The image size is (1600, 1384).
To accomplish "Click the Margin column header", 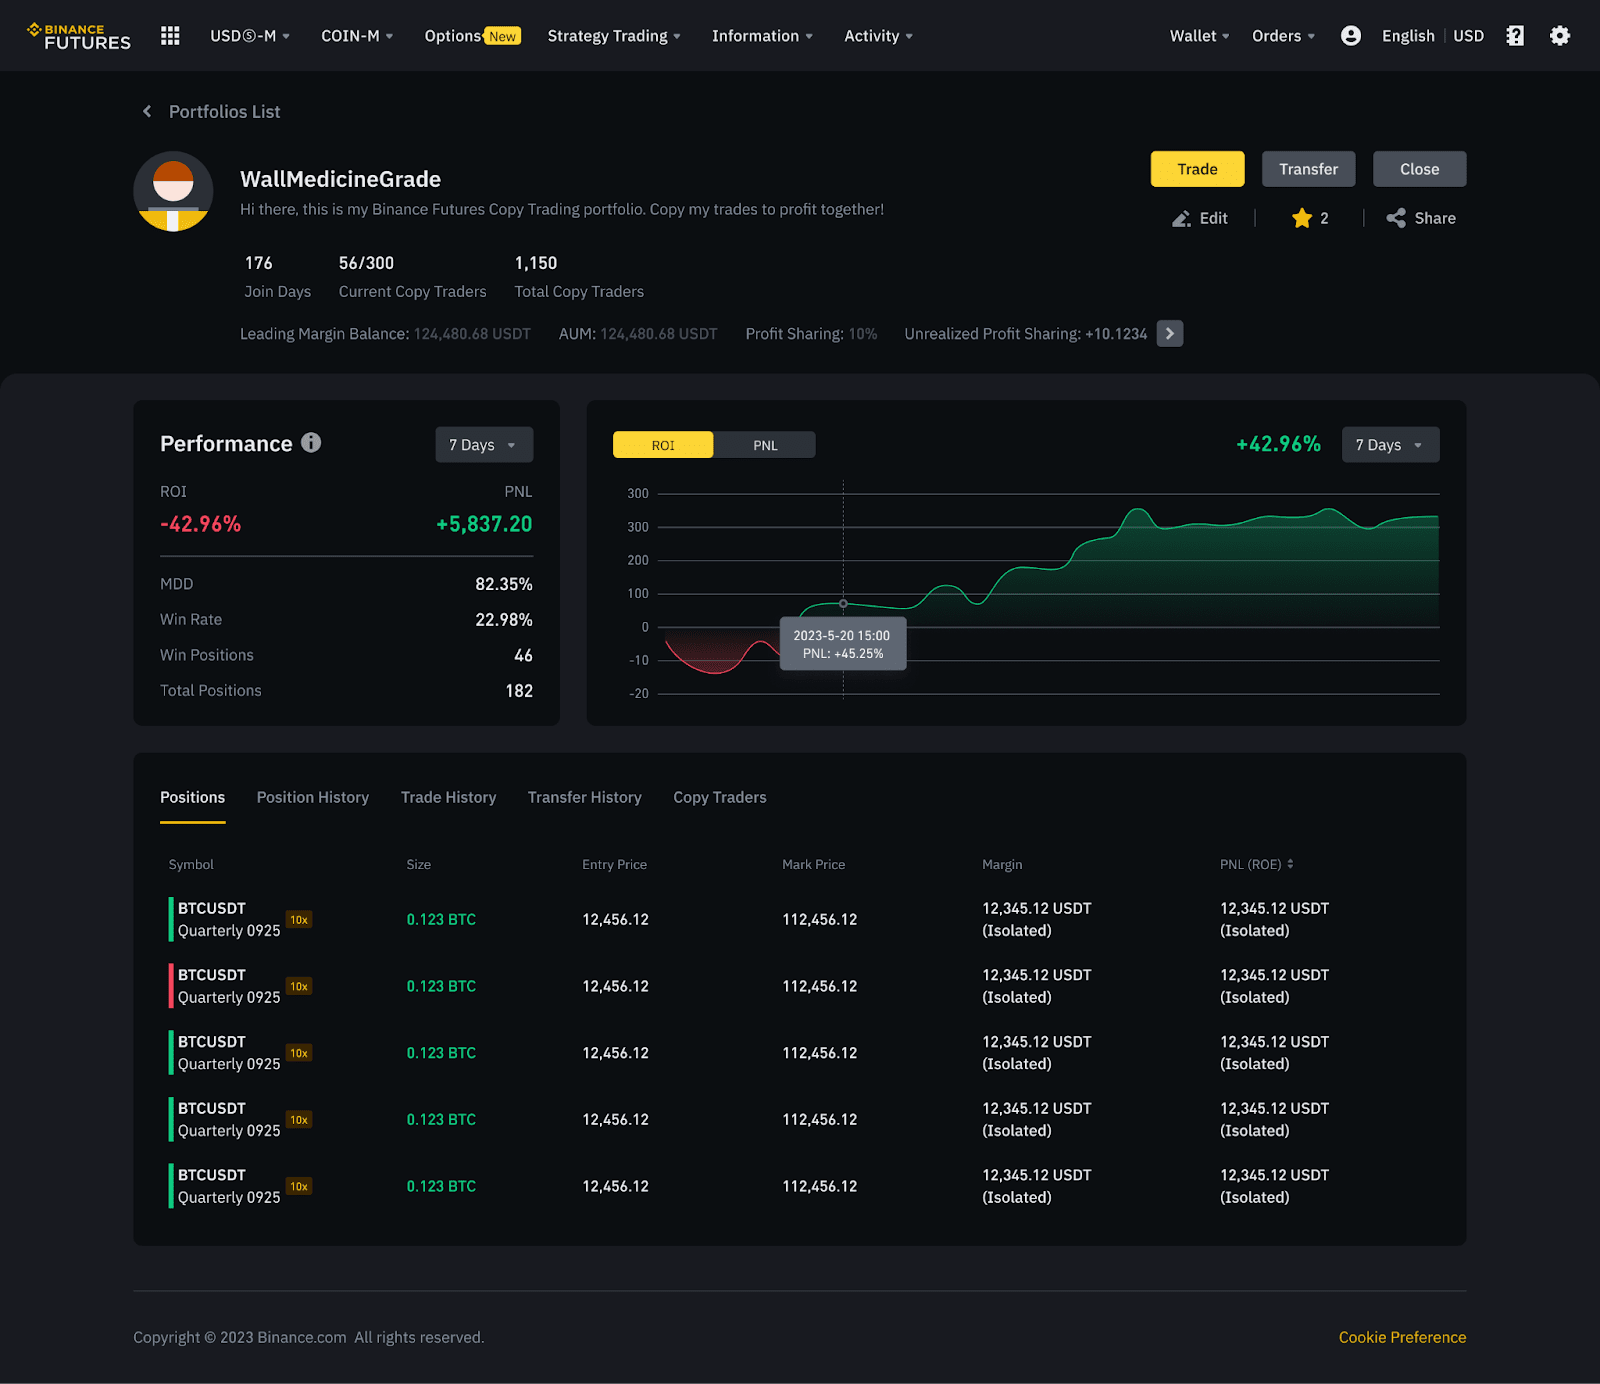I will (x=1002, y=864).
